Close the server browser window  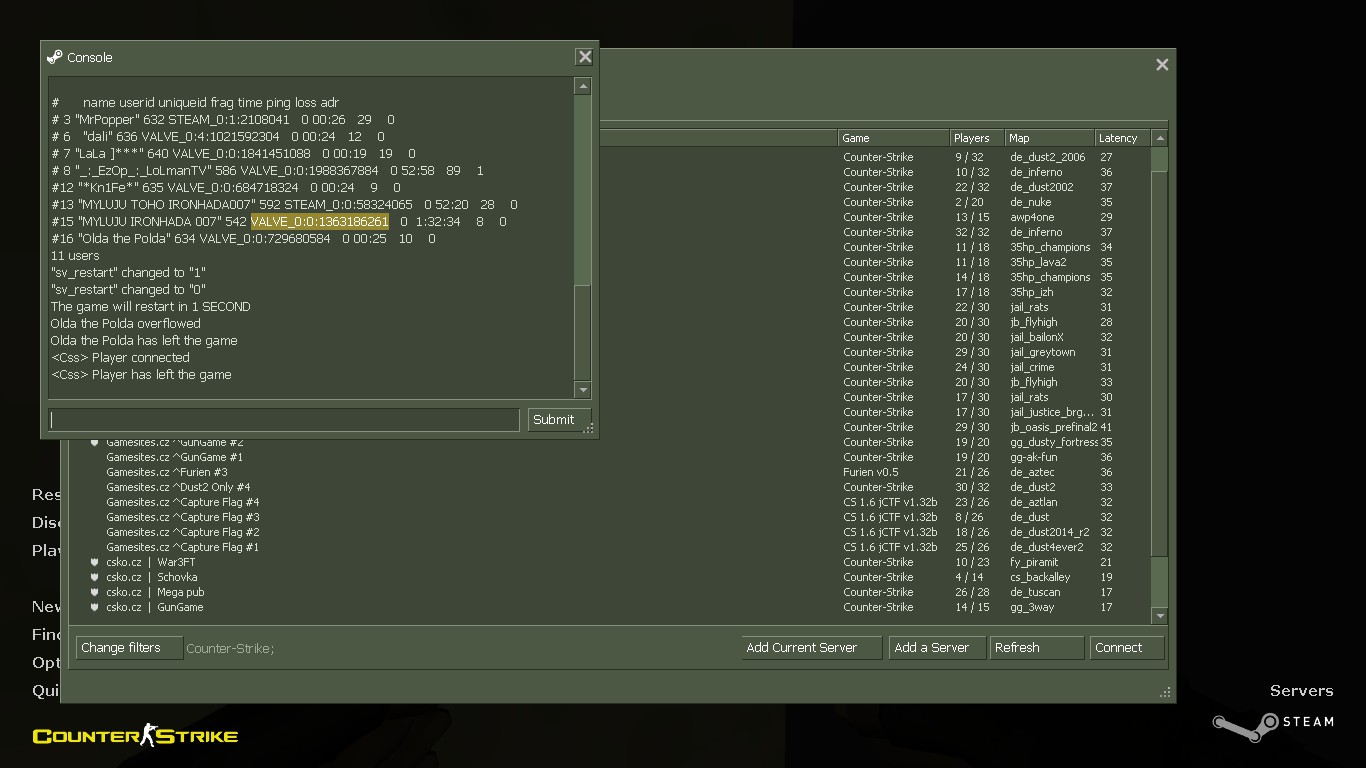[1162, 64]
